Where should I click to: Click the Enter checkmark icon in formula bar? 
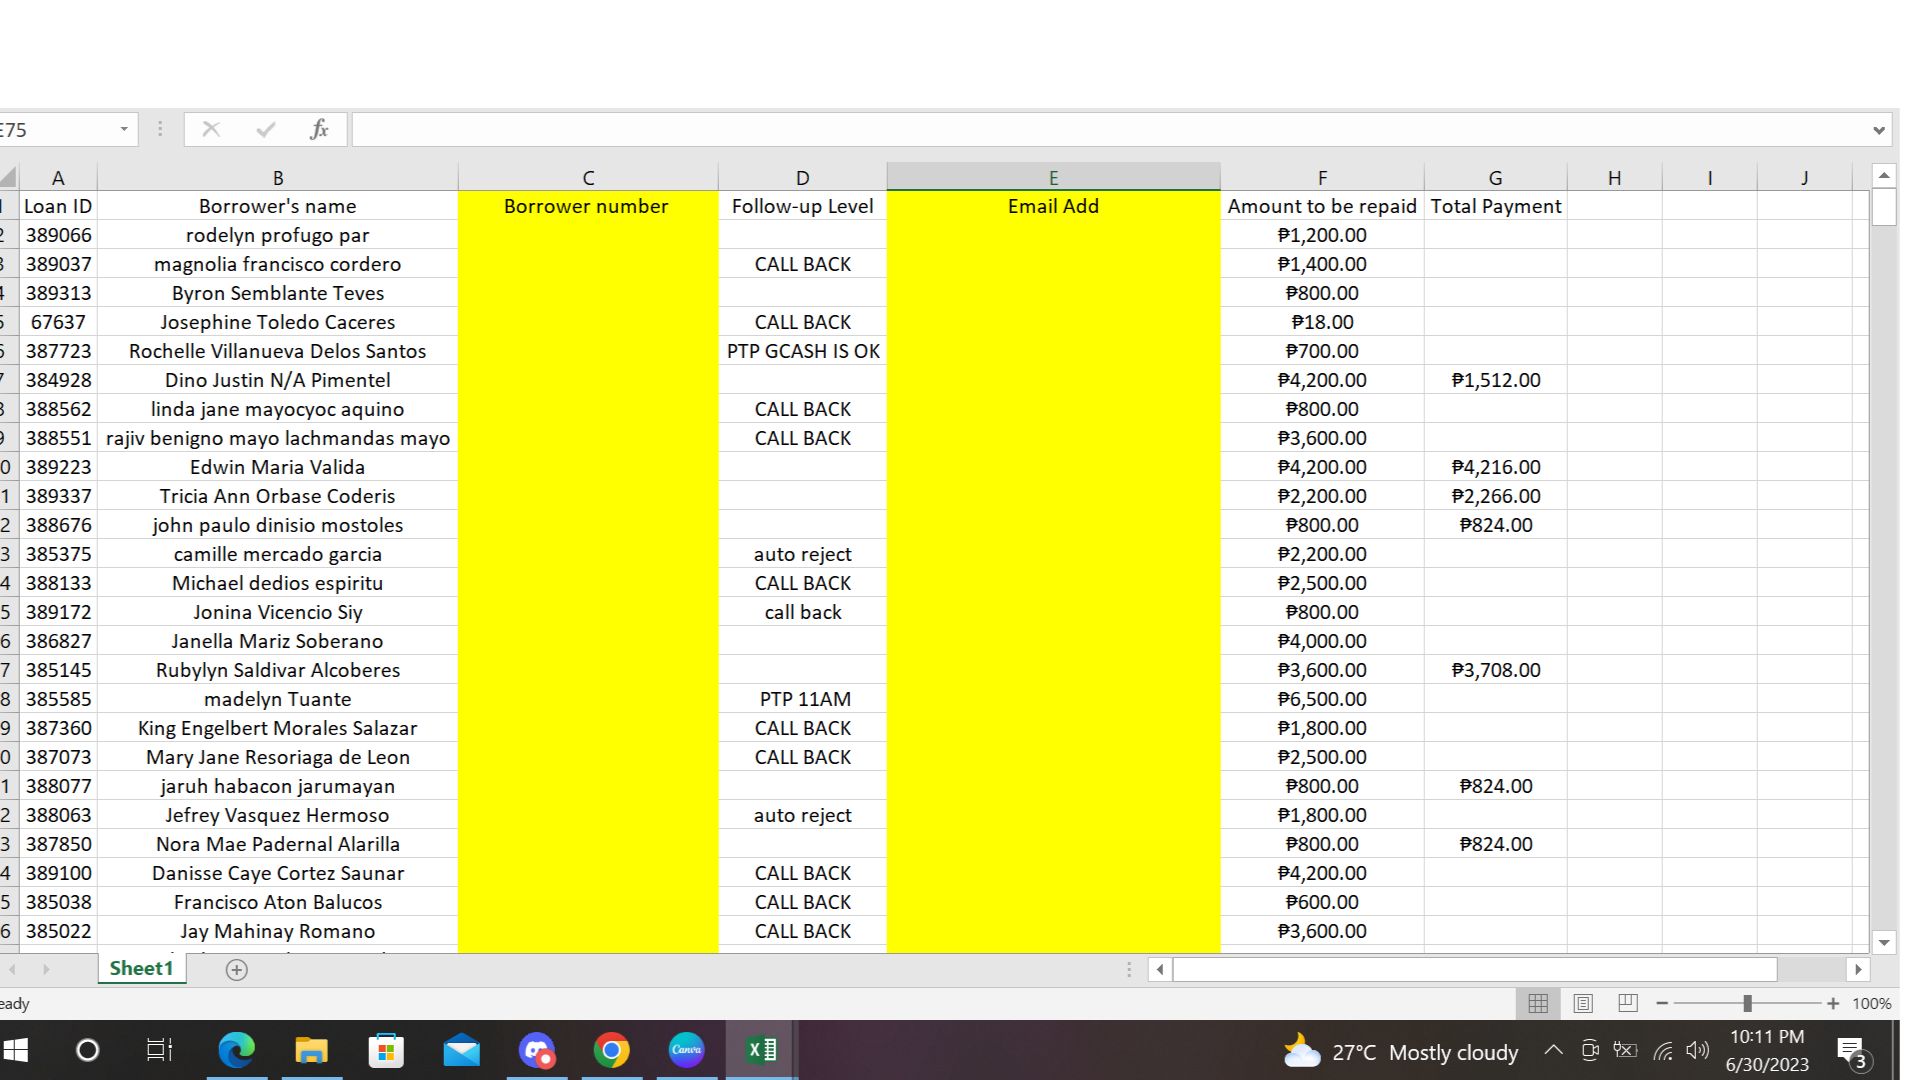[x=265, y=129]
